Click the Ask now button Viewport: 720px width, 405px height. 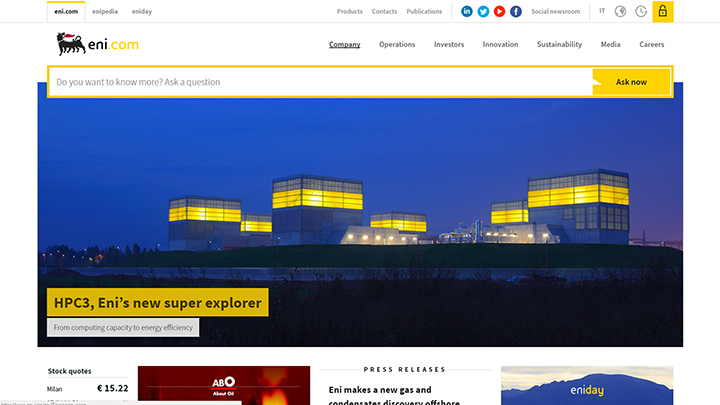[631, 82]
